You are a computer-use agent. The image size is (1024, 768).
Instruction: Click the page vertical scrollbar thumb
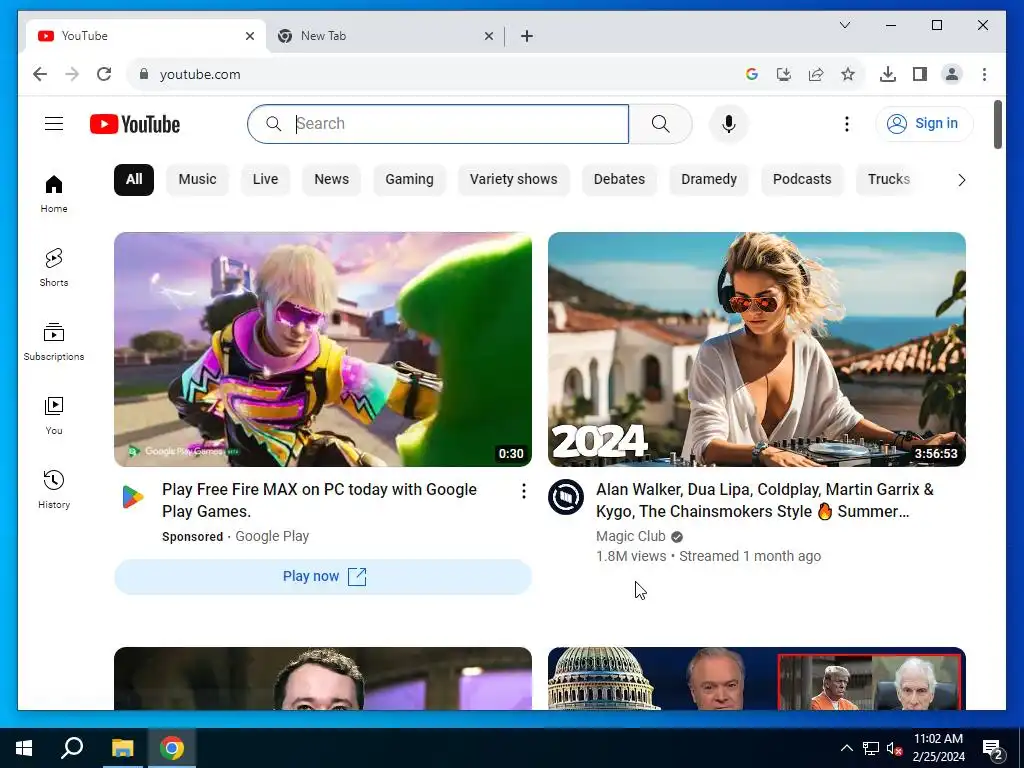pos(997,124)
